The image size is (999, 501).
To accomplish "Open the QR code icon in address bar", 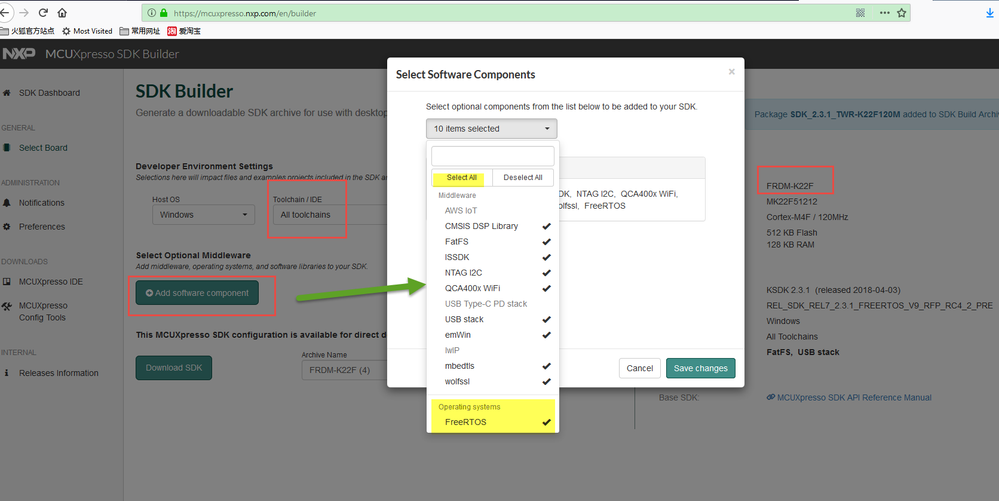I will click(860, 13).
